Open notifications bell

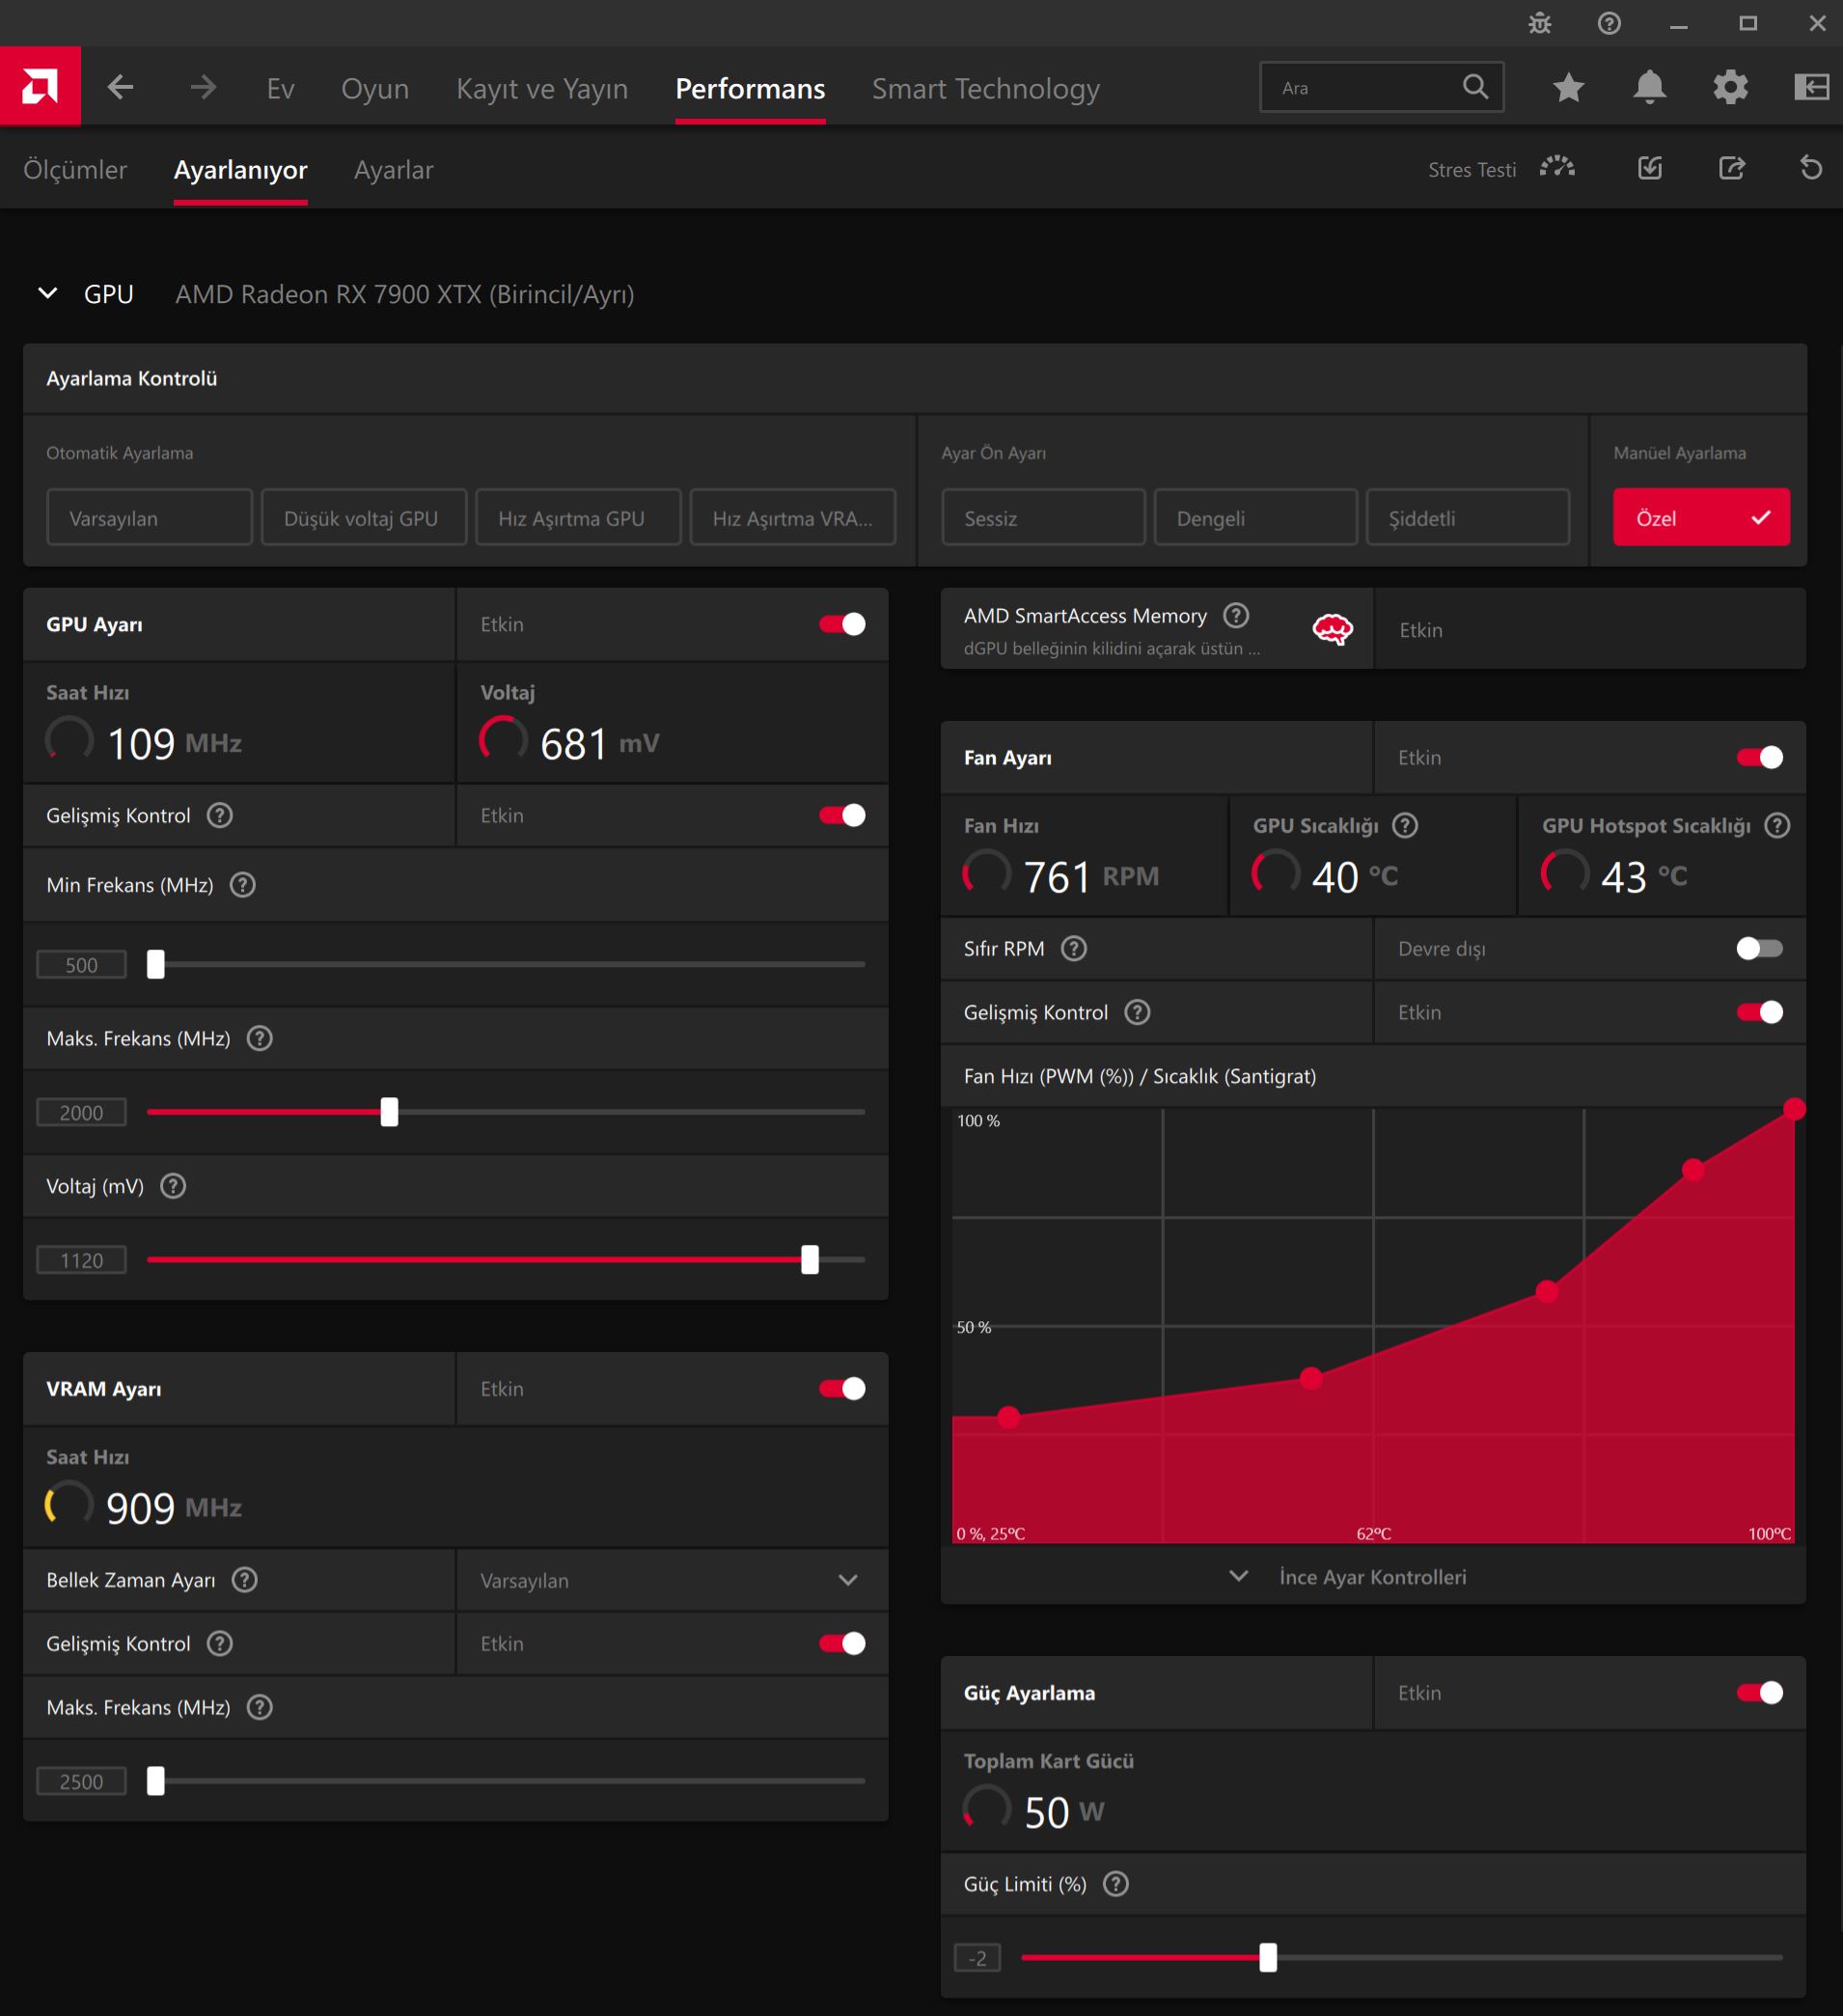[1649, 88]
